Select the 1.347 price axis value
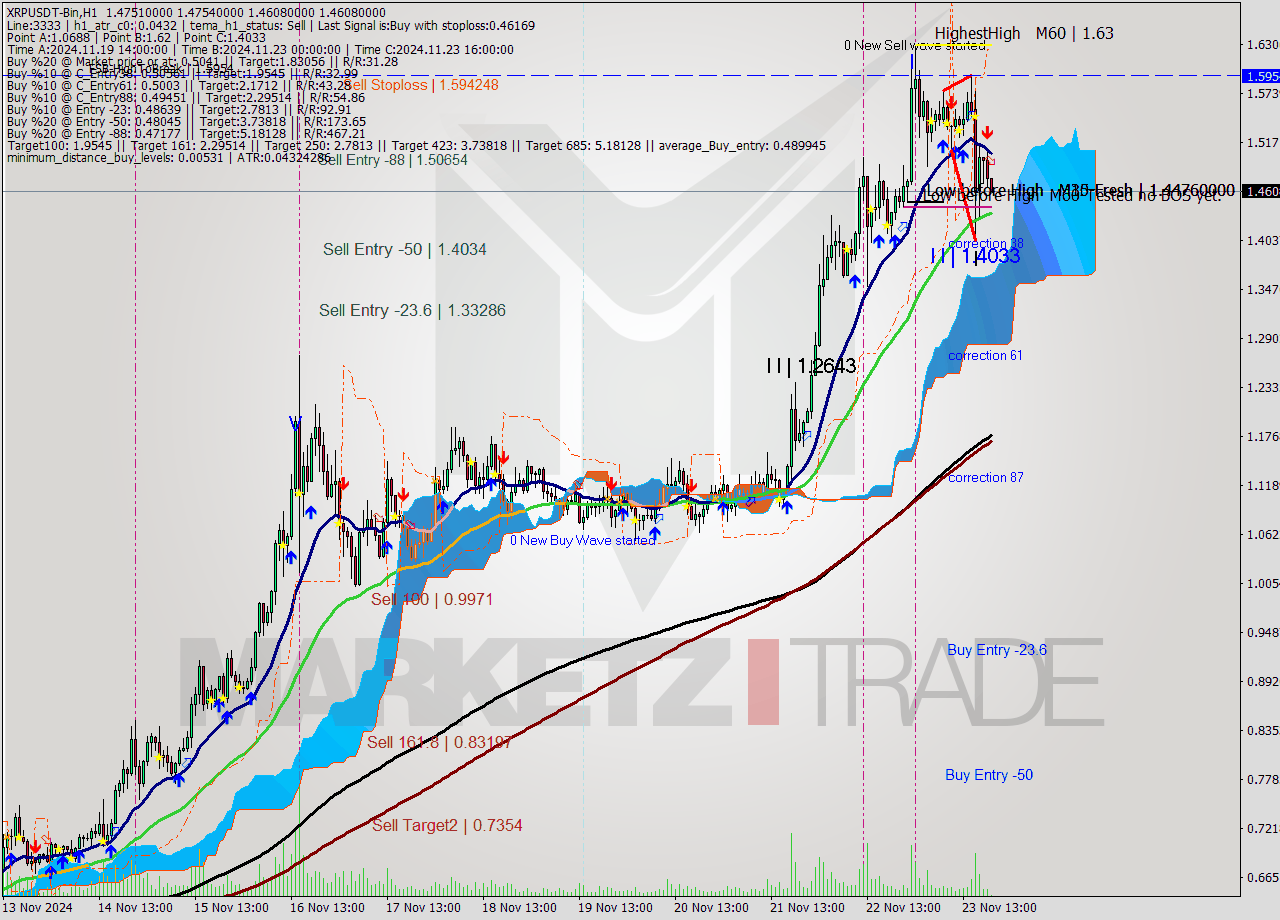The height and width of the screenshot is (920, 1280). (1261, 290)
